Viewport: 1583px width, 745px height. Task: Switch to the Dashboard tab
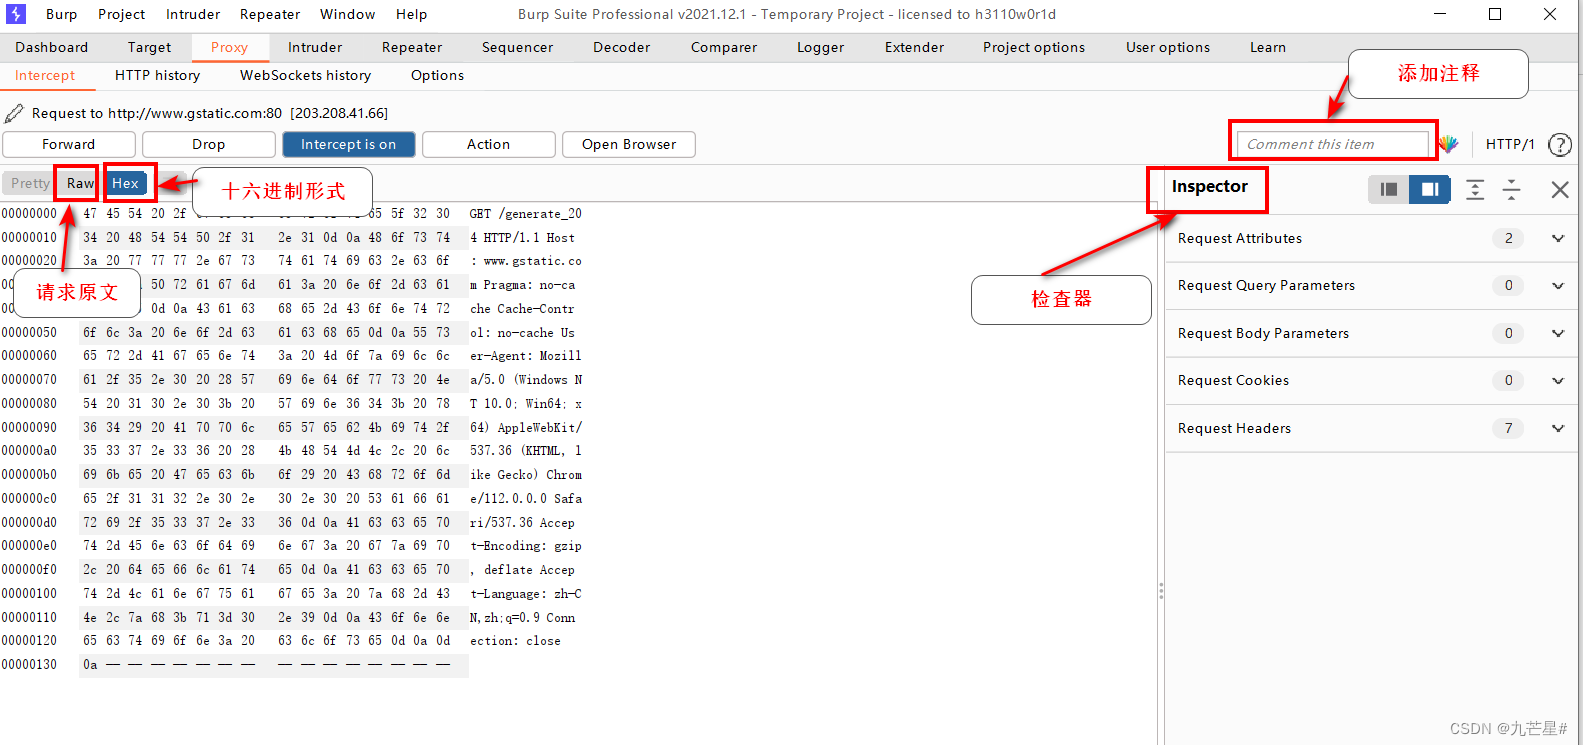(52, 47)
